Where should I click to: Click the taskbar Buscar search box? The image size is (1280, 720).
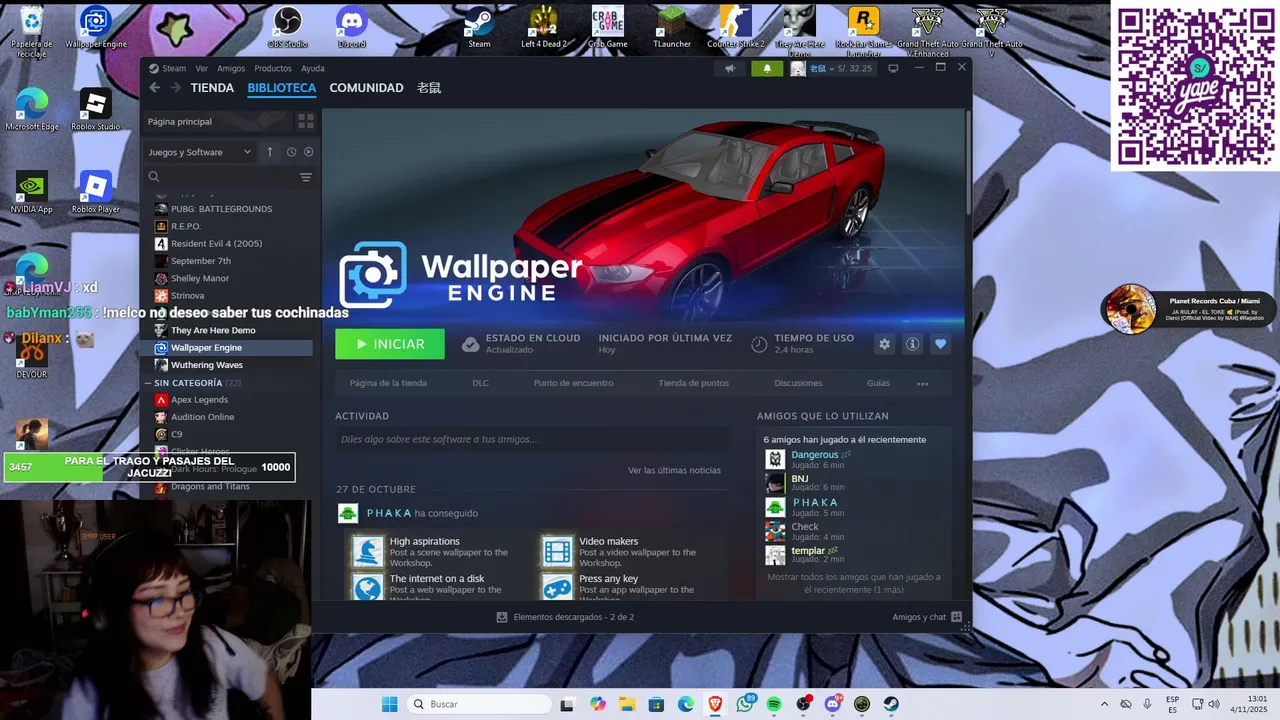coord(479,704)
